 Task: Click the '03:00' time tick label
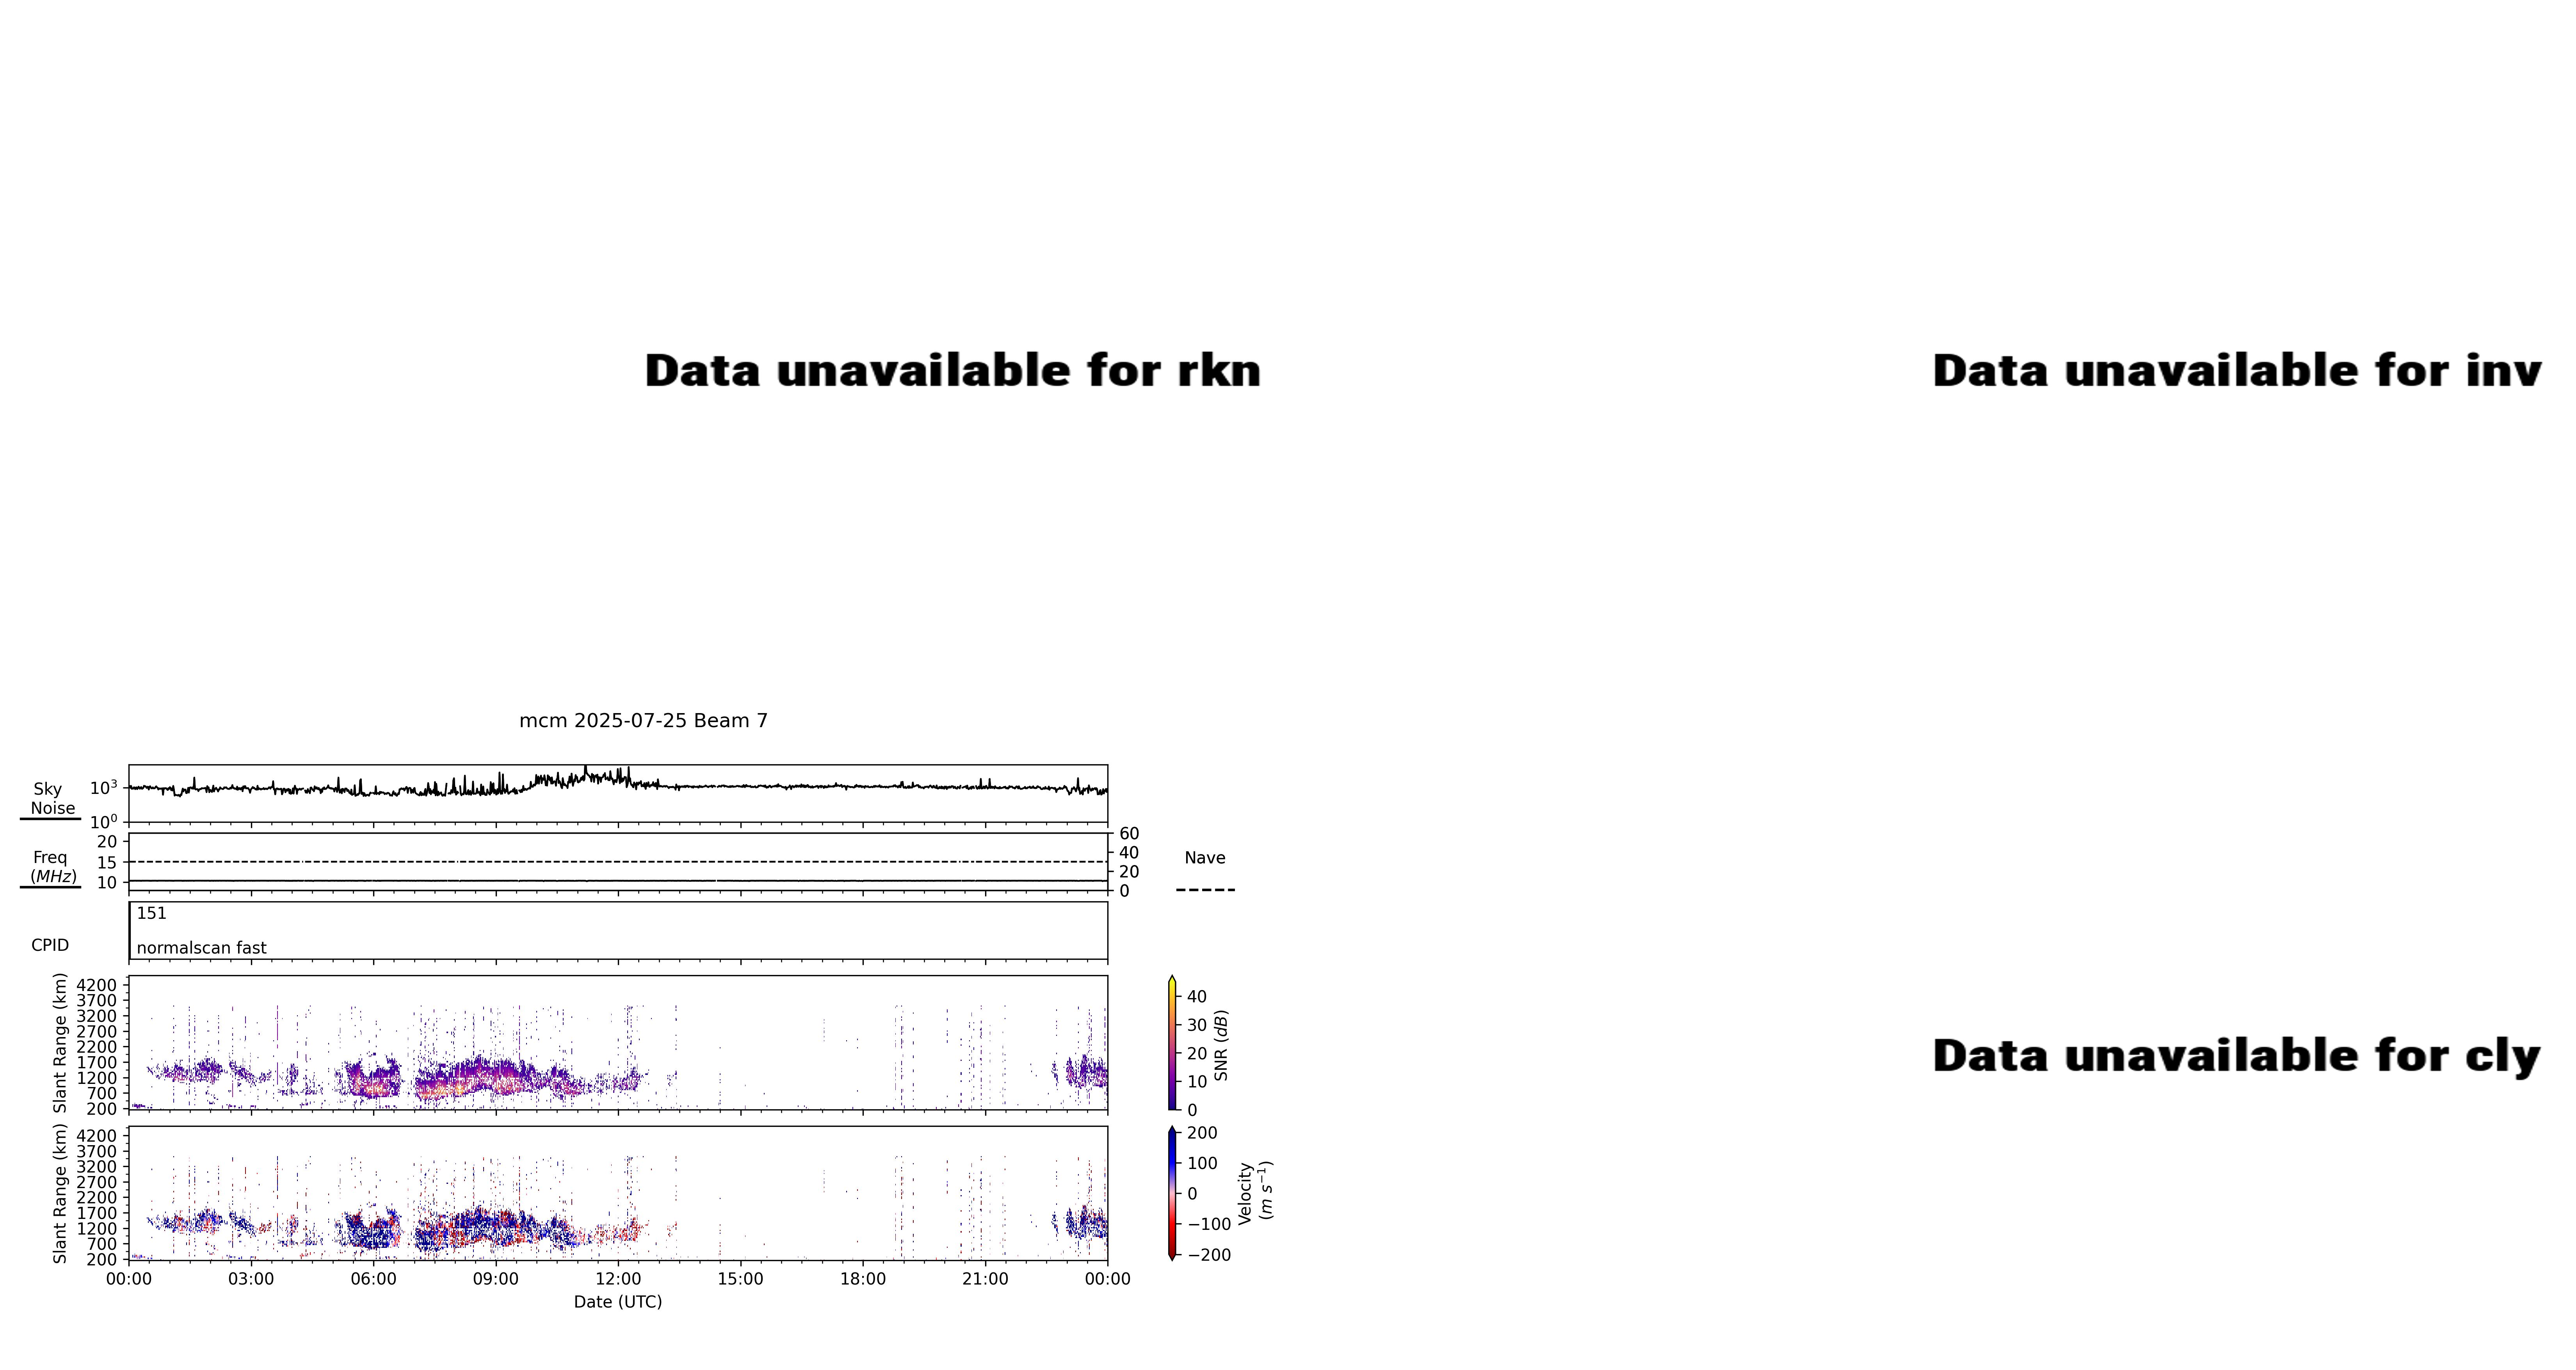tap(251, 1279)
